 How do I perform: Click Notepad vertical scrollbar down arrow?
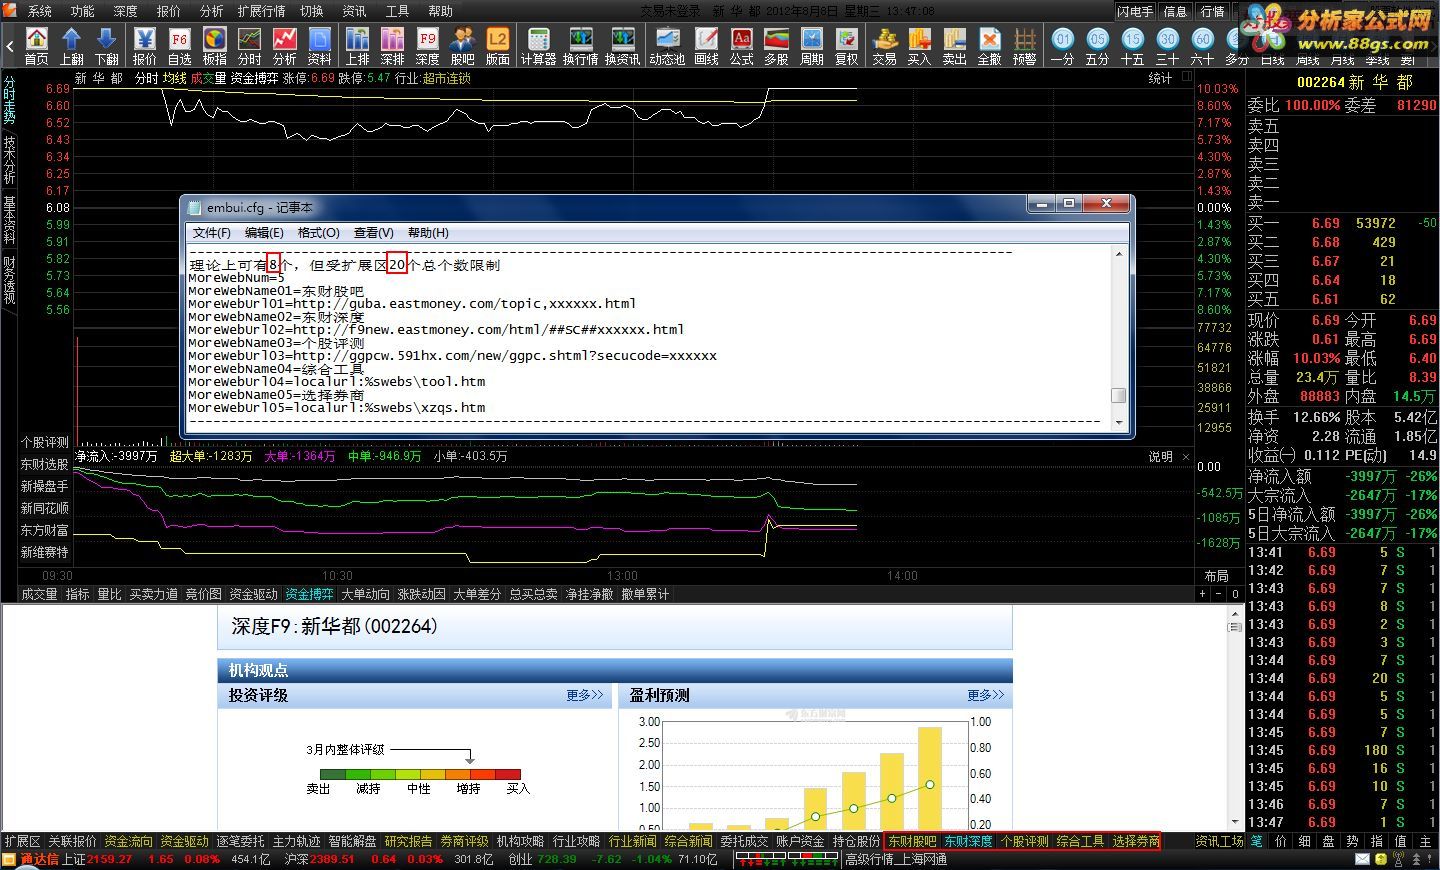pyautogui.click(x=1119, y=423)
